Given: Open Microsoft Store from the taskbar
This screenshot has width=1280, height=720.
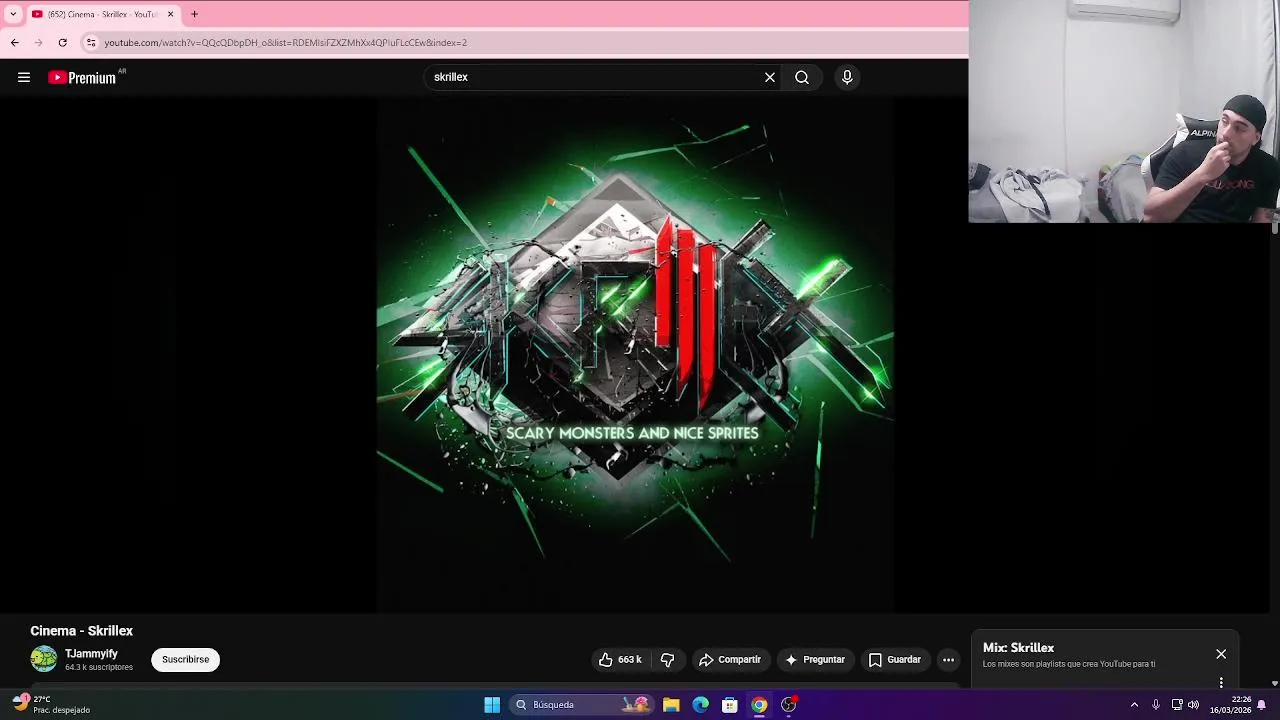Looking at the screenshot, I should [x=730, y=705].
